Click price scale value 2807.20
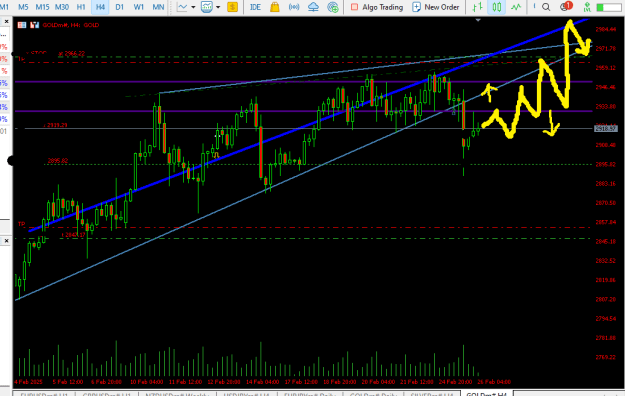625x396 pixels. [x=605, y=299]
